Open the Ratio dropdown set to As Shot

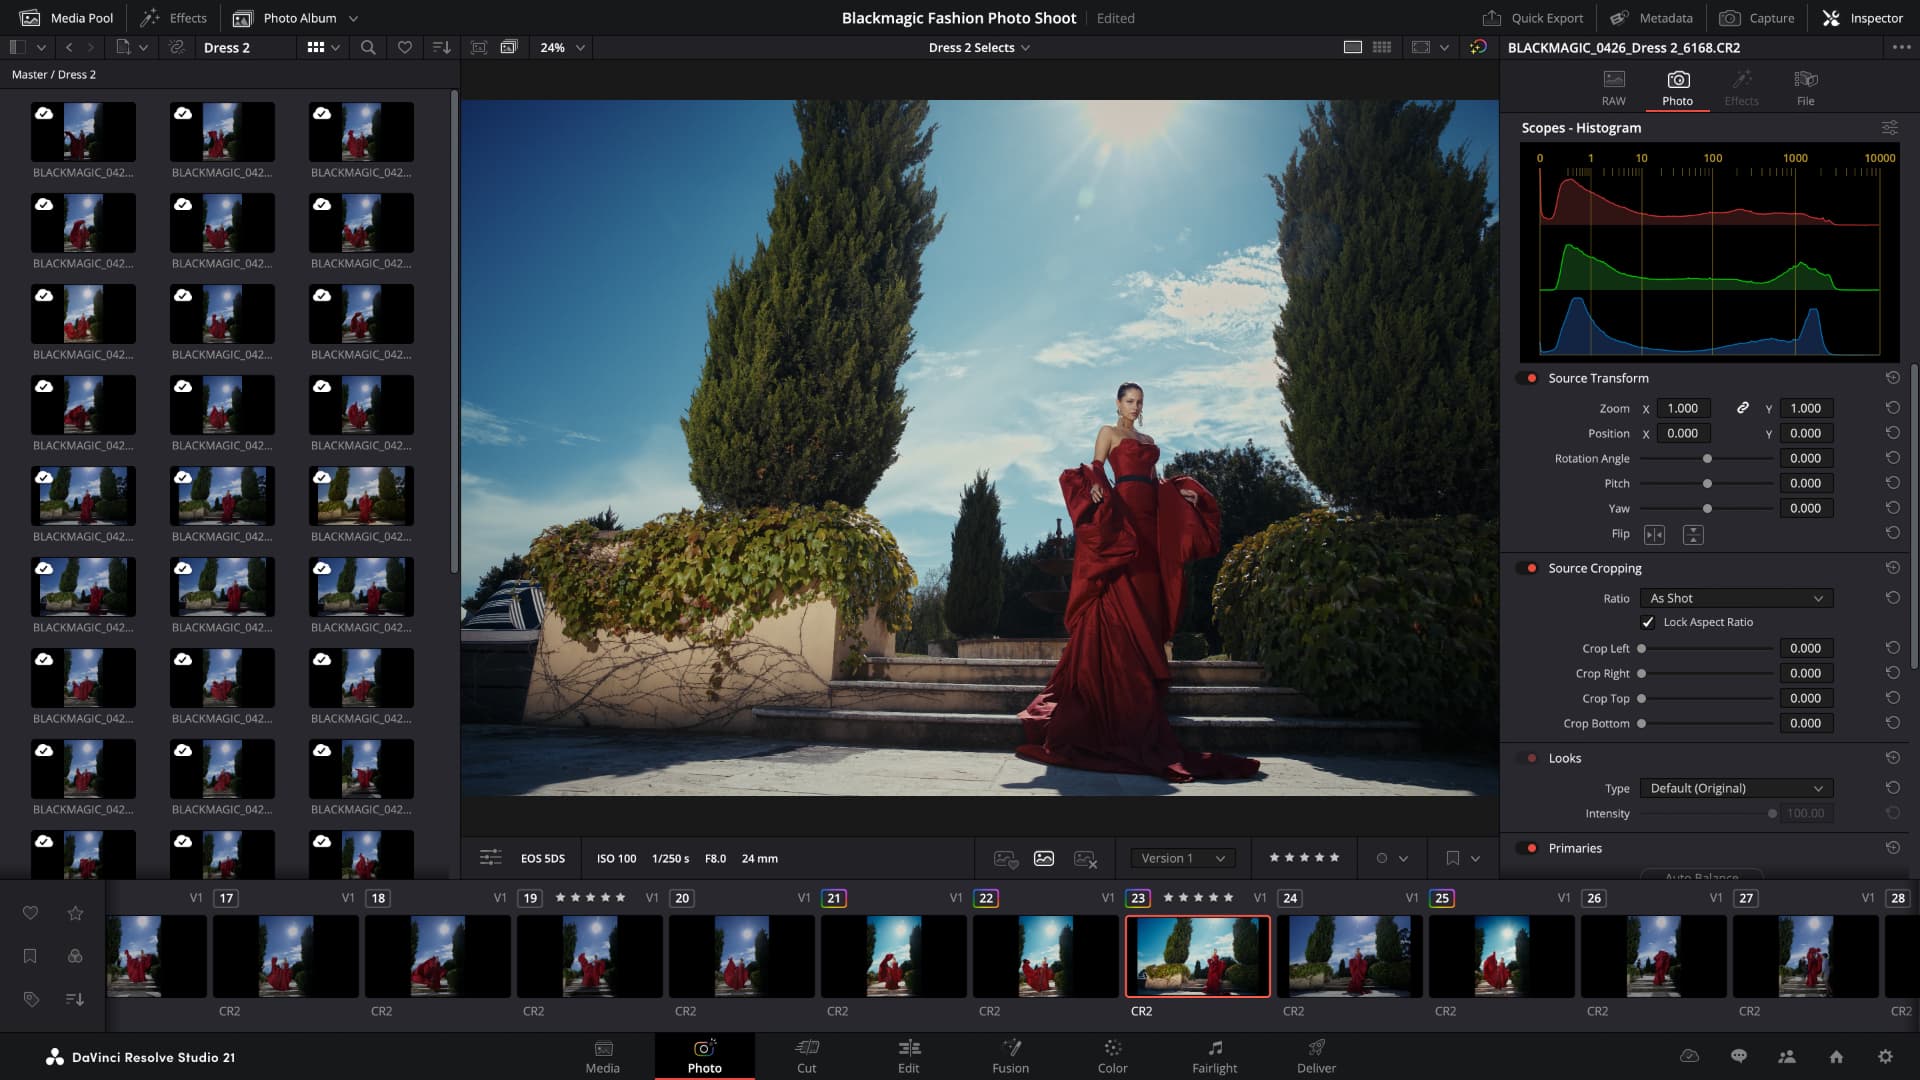click(1736, 598)
